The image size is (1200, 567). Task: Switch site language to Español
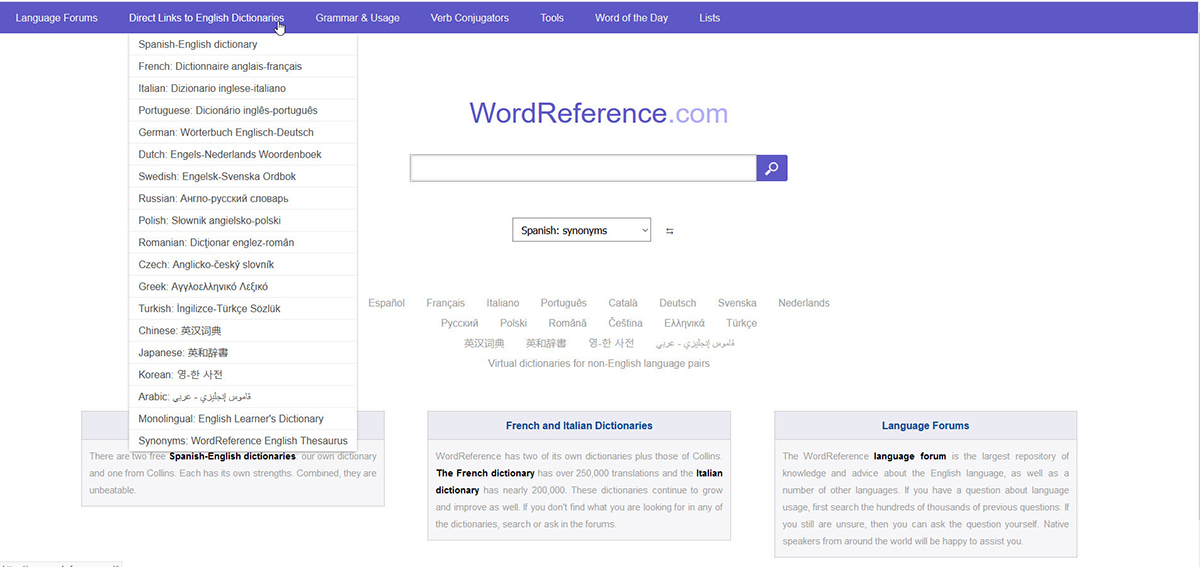pyautogui.click(x=386, y=303)
